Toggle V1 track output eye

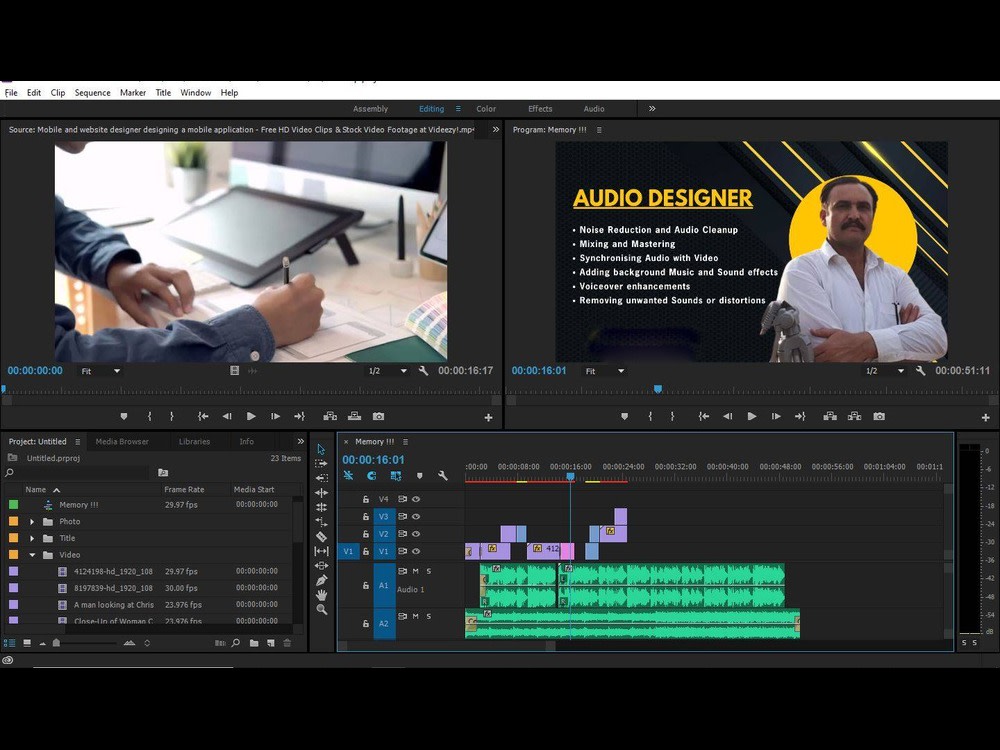tap(416, 551)
